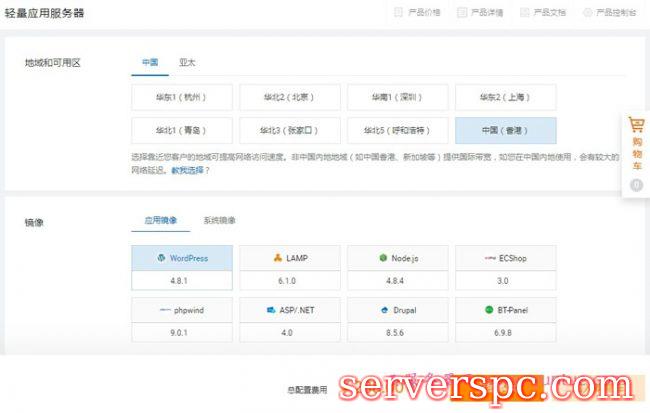Choose the LAMP image icon
This screenshot has width=650, height=413.
tap(277, 258)
